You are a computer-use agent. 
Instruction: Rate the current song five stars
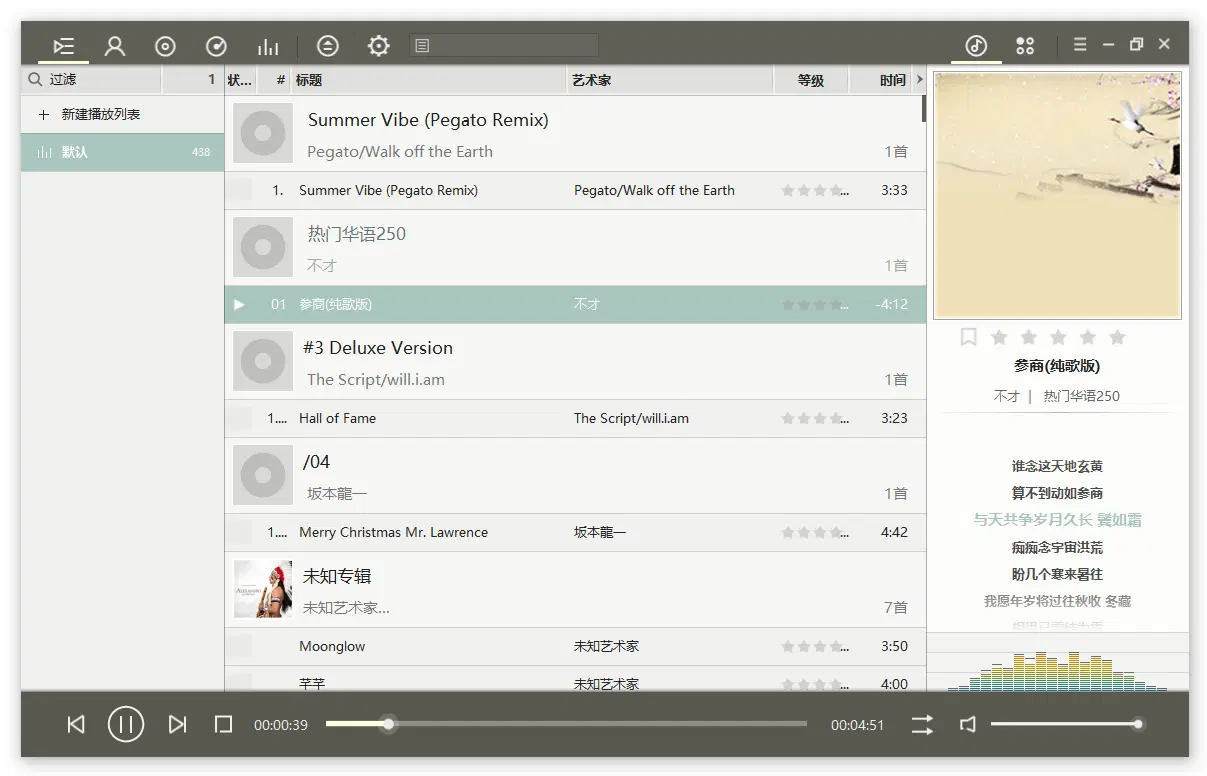point(1118,337)
